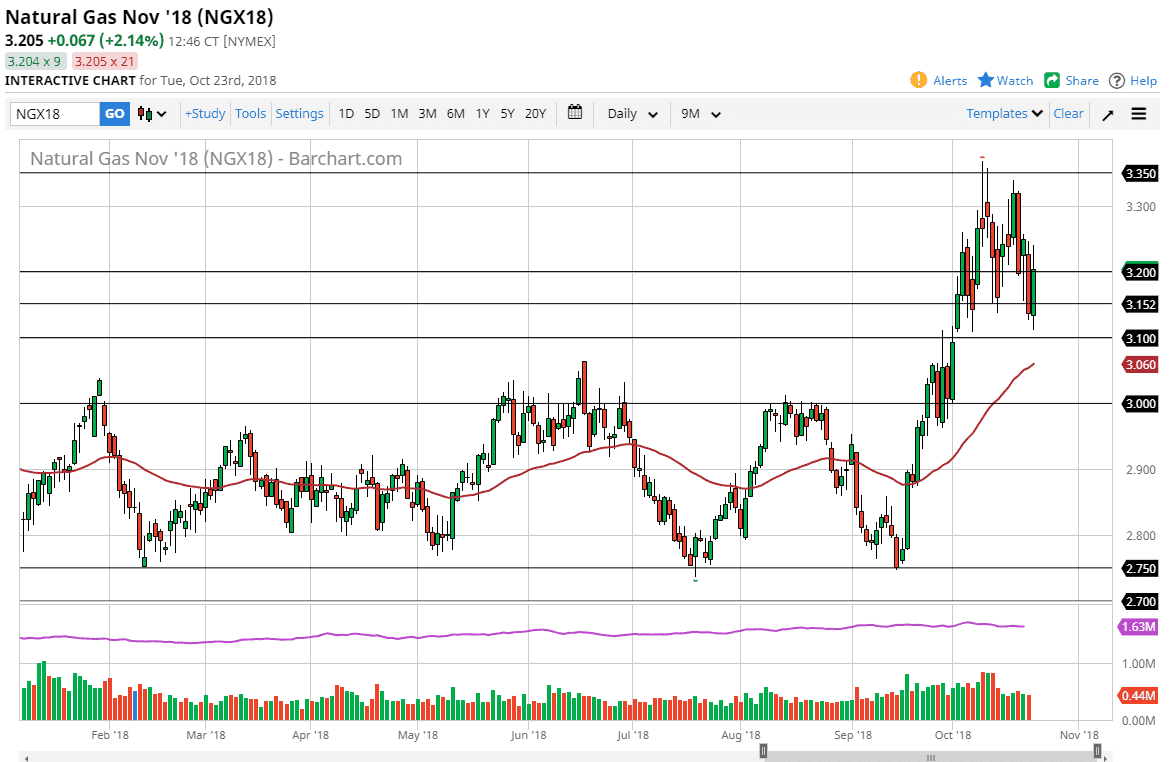This screenshot has width=1171, height=762.
Task: Open the chart type dropdown arrow
Action: pyautogui.click(x=161, y=114)
